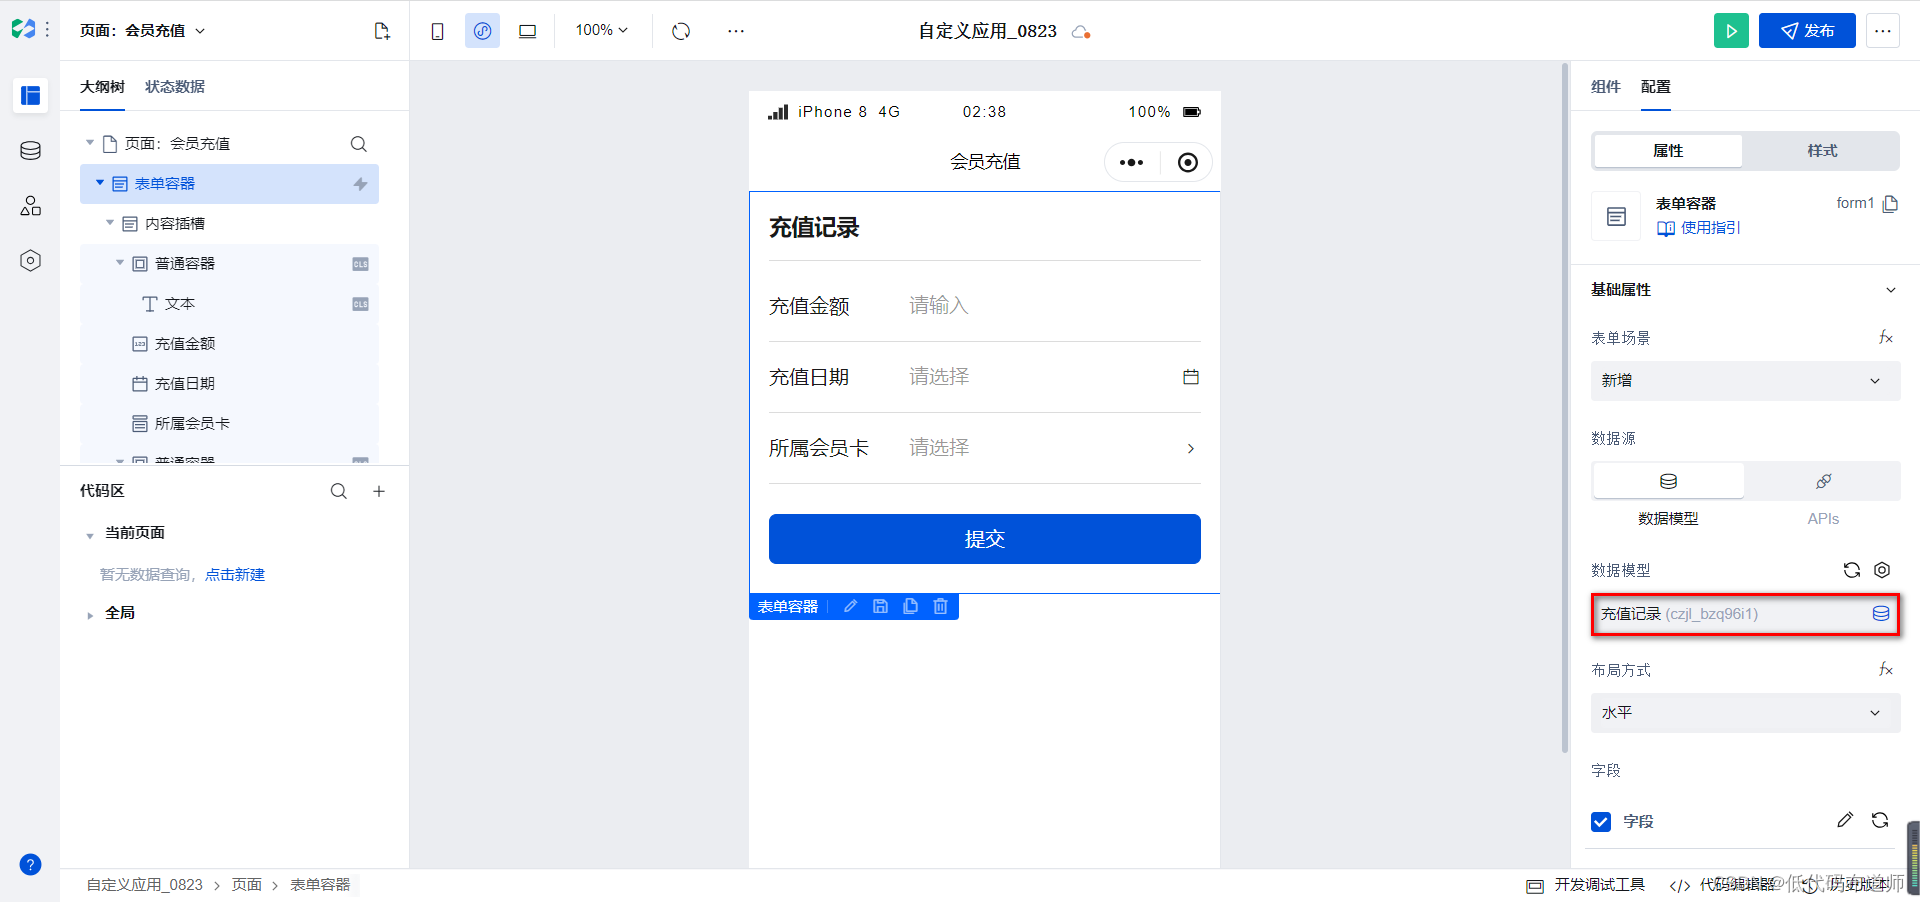The width and height of the screenshot is (1920, 902).
Task: Click the save icon on the form container toolbar
Action: coord(880,606)
